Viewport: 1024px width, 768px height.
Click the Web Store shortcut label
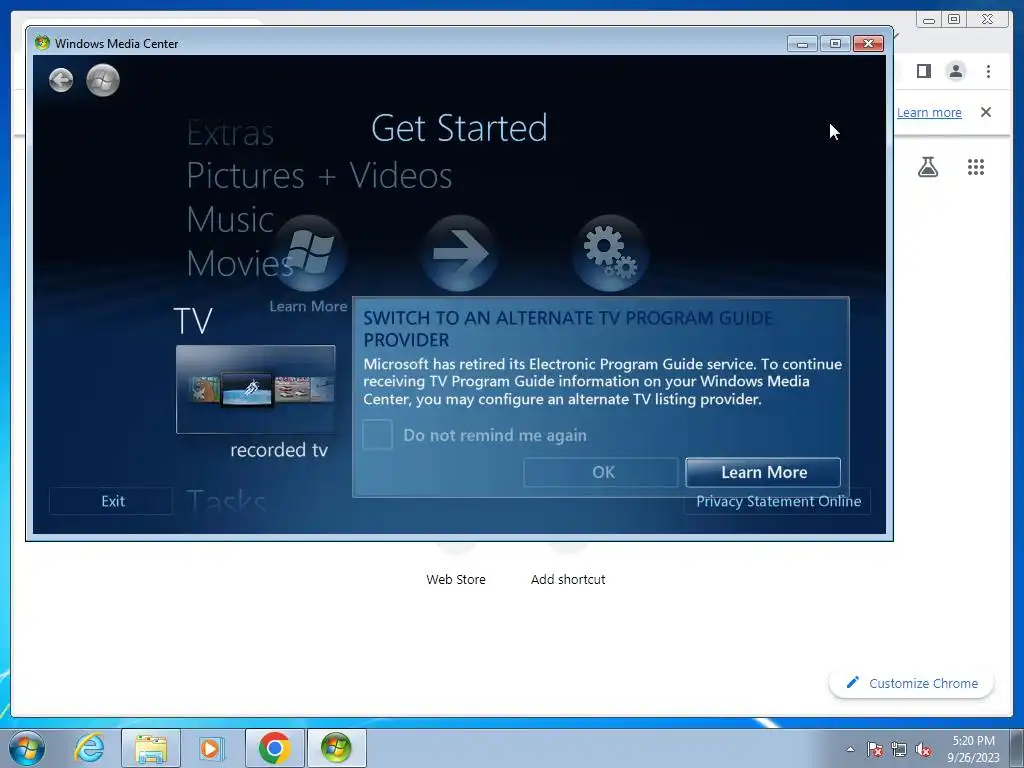tap(456, 579)
